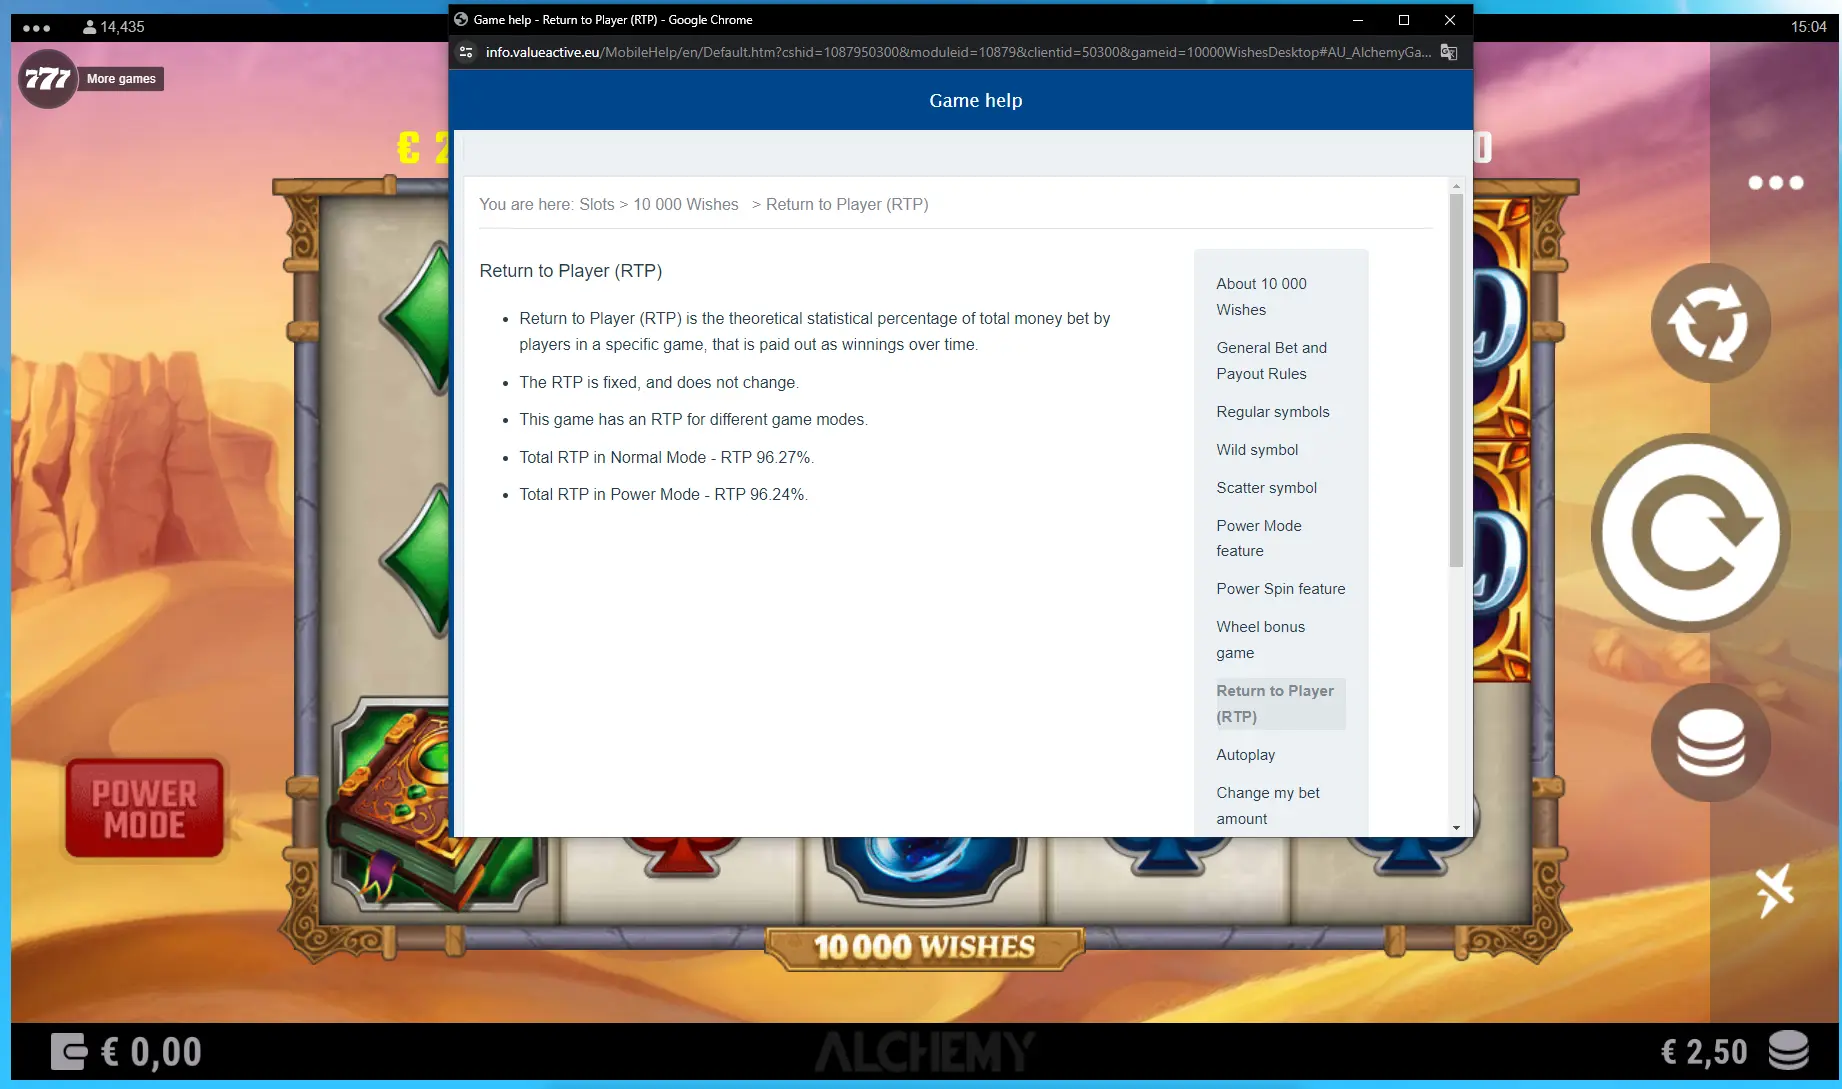Minimize the Game help Chrome window

(1358, 20)
